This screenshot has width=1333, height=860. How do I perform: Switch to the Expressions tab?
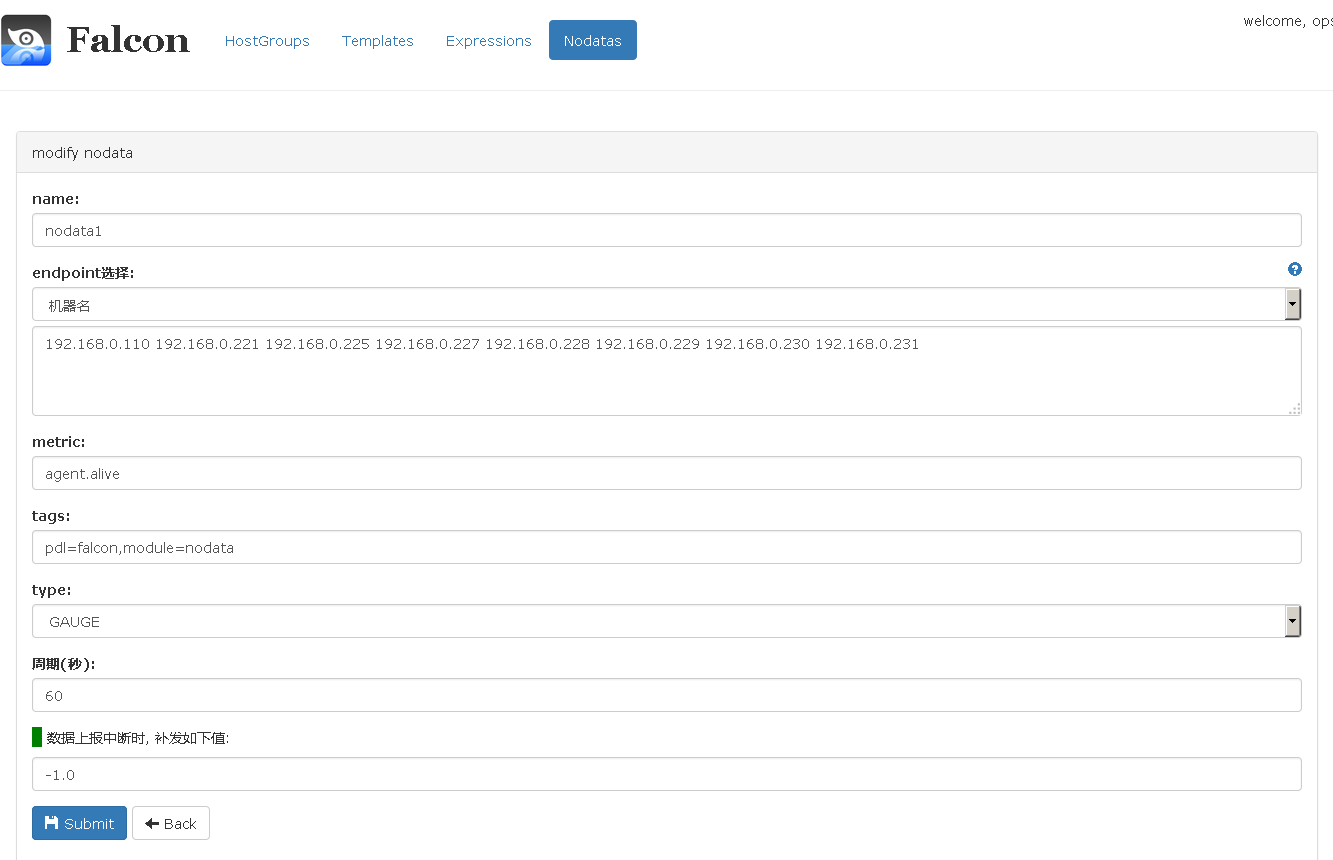489,41
